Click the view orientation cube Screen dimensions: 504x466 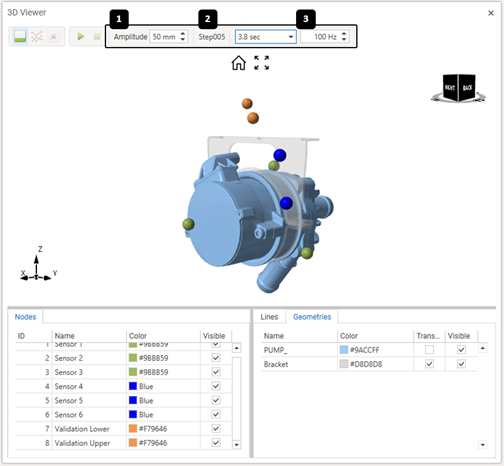(x=459, y=88)
